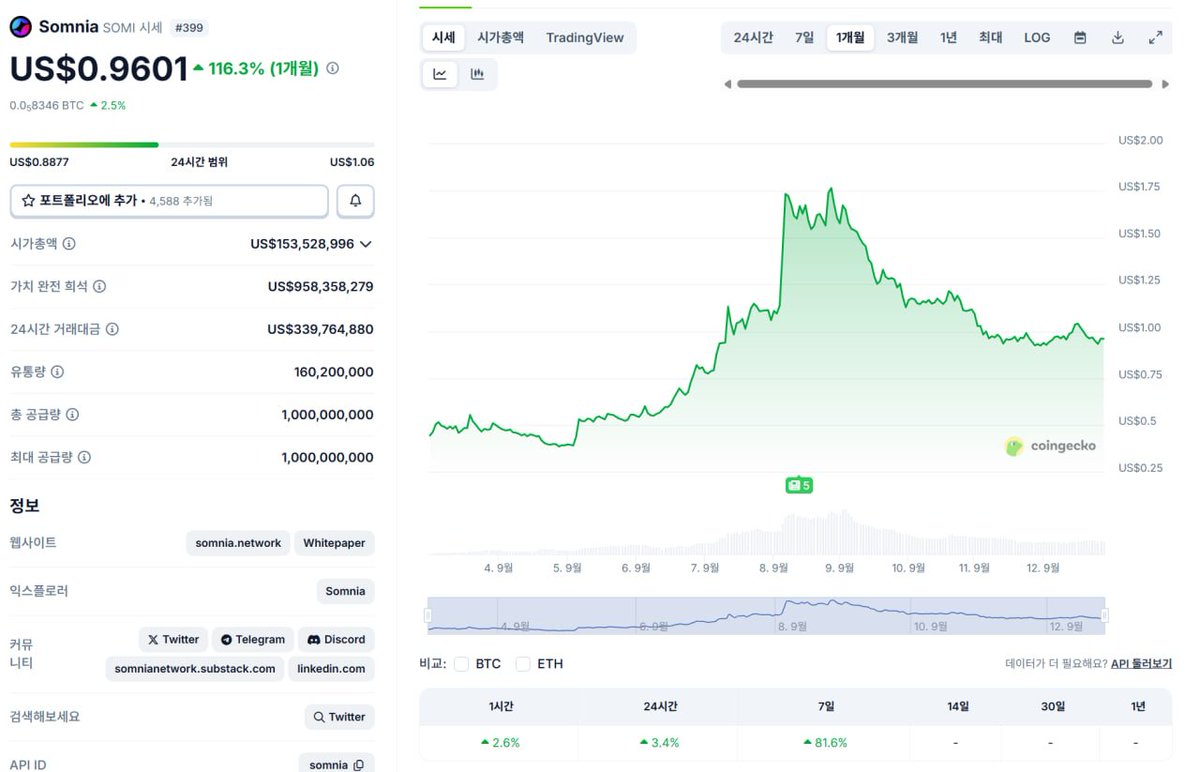Search Somnia on Twitter
Image resolution: width=1200 pixels, height=772 pixels.
point(339,717)
